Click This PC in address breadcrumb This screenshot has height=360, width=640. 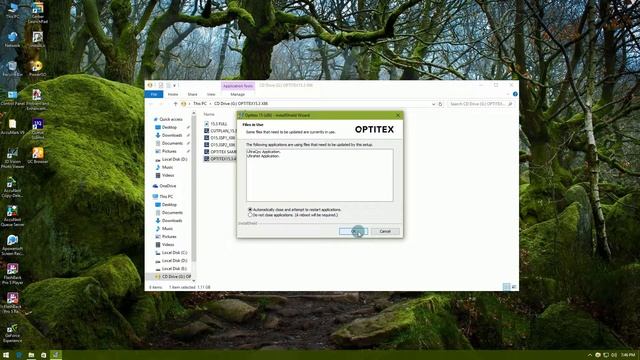tap(200, 104)
